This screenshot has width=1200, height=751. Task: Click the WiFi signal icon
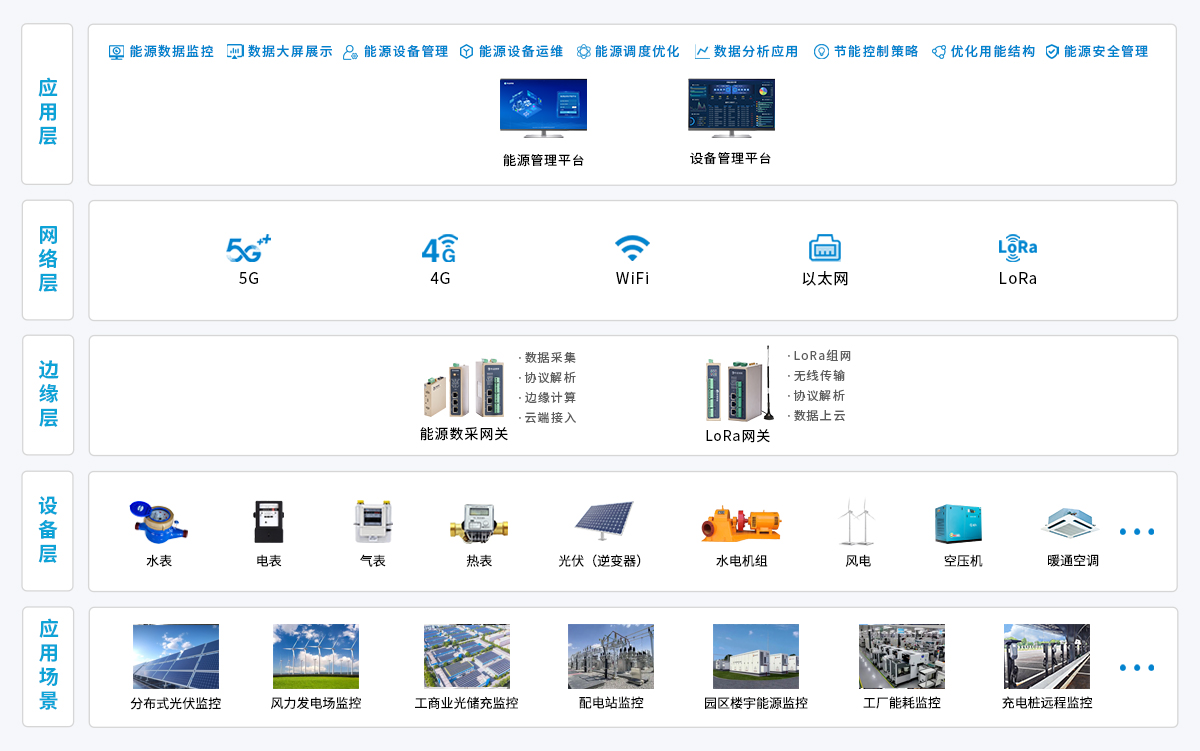coord(632,248)
